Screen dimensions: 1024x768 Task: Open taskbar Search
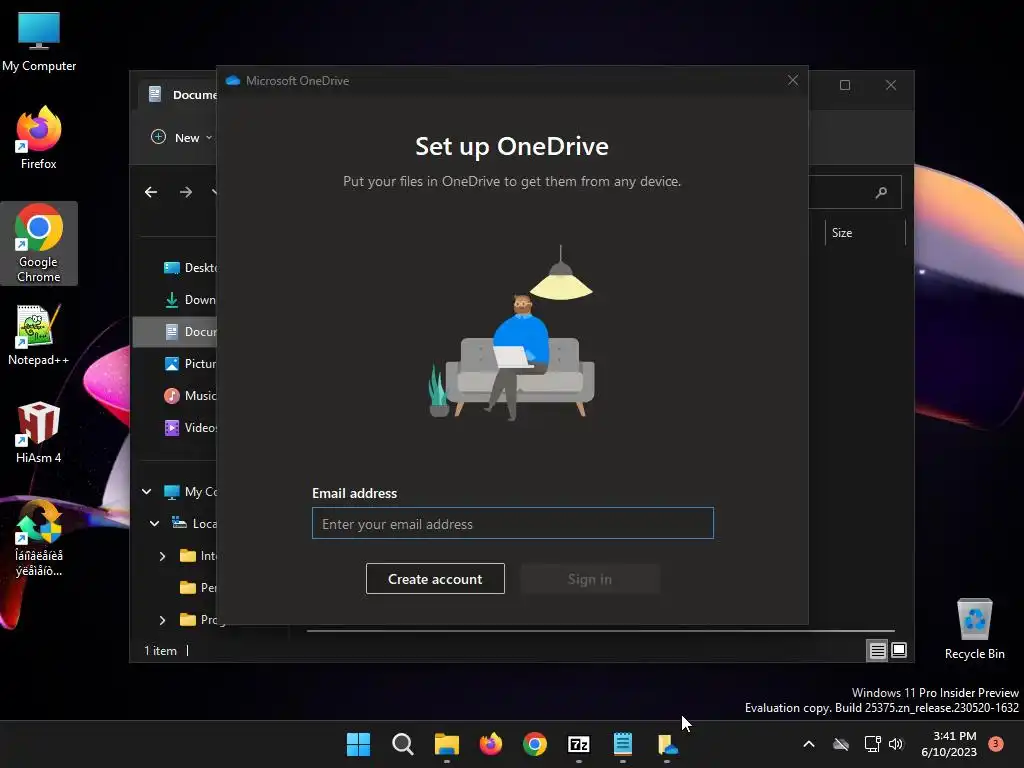click(402, 744)
